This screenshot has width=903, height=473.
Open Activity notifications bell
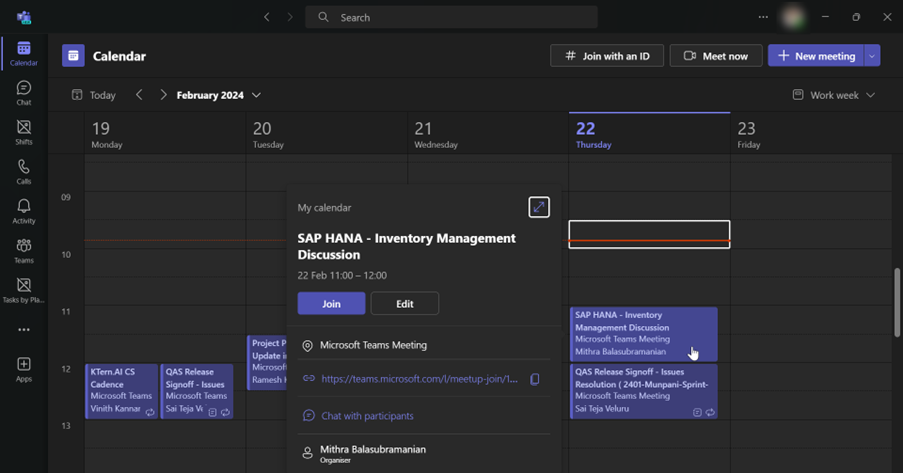(24, 211)
